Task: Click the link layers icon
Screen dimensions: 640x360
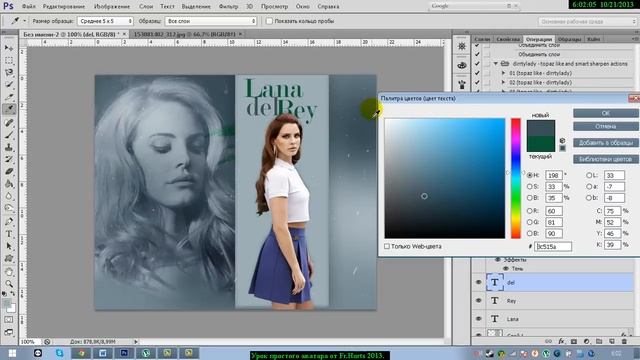Action: (x=549, y=341)
